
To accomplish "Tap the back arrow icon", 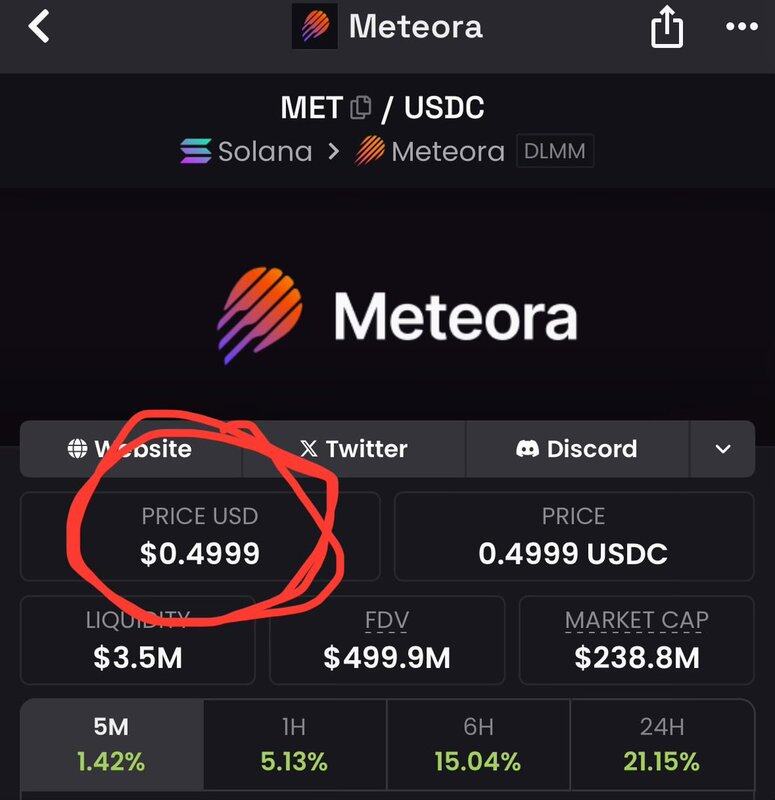I will coord(39,28).
